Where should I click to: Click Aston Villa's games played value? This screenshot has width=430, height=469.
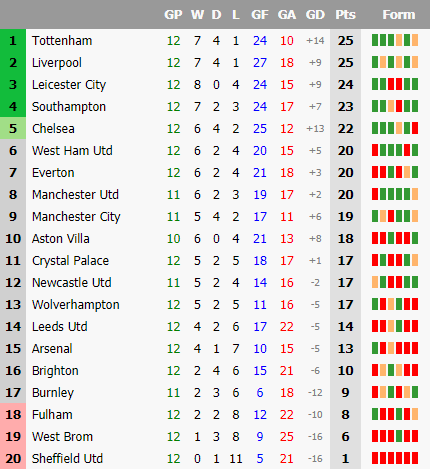pyautogui.click(x=173, y=239)
